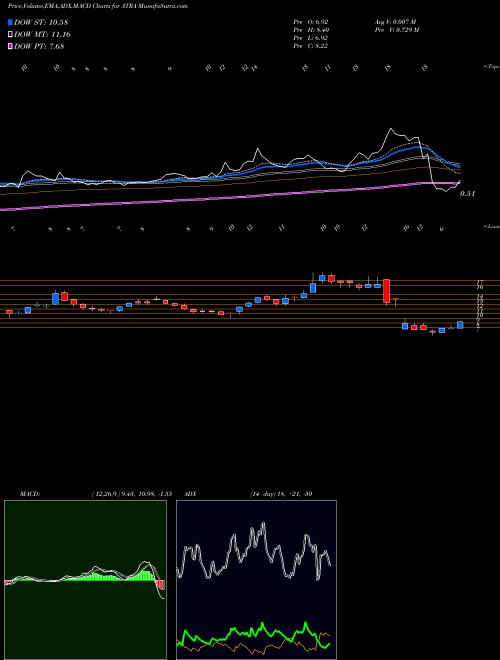Open the ADX indicator chart panel
The image size is (500, 660).
click(x=256, y=580)
